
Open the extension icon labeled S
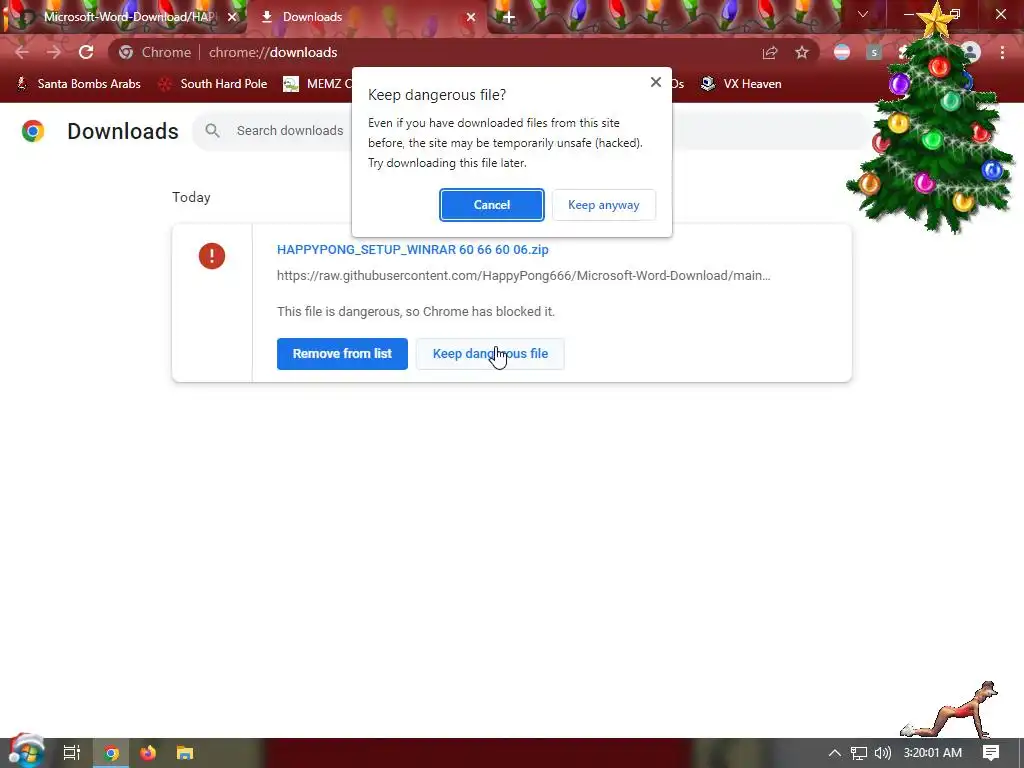pos(874,52)
